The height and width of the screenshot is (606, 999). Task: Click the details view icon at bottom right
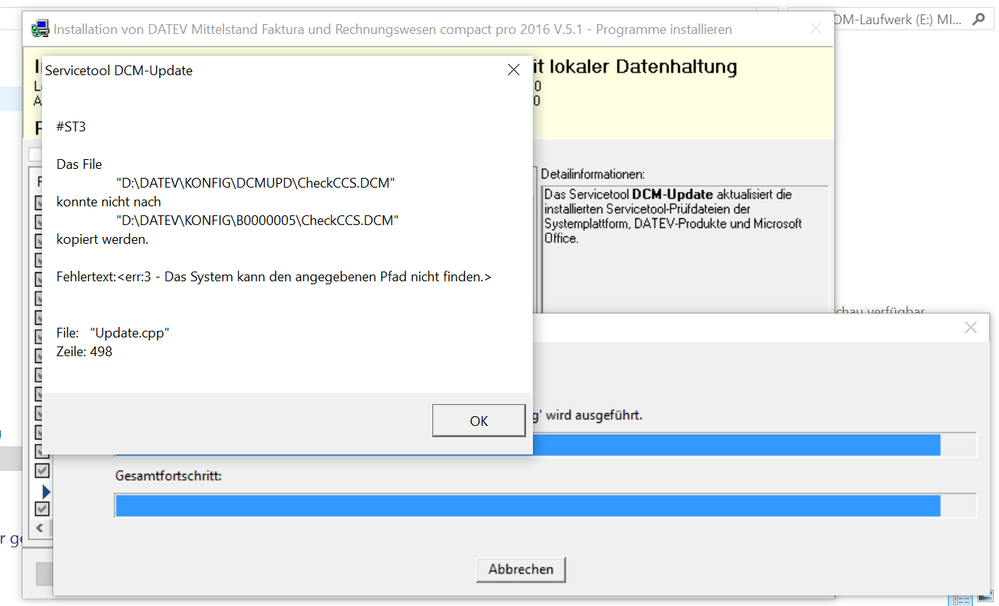961,599
